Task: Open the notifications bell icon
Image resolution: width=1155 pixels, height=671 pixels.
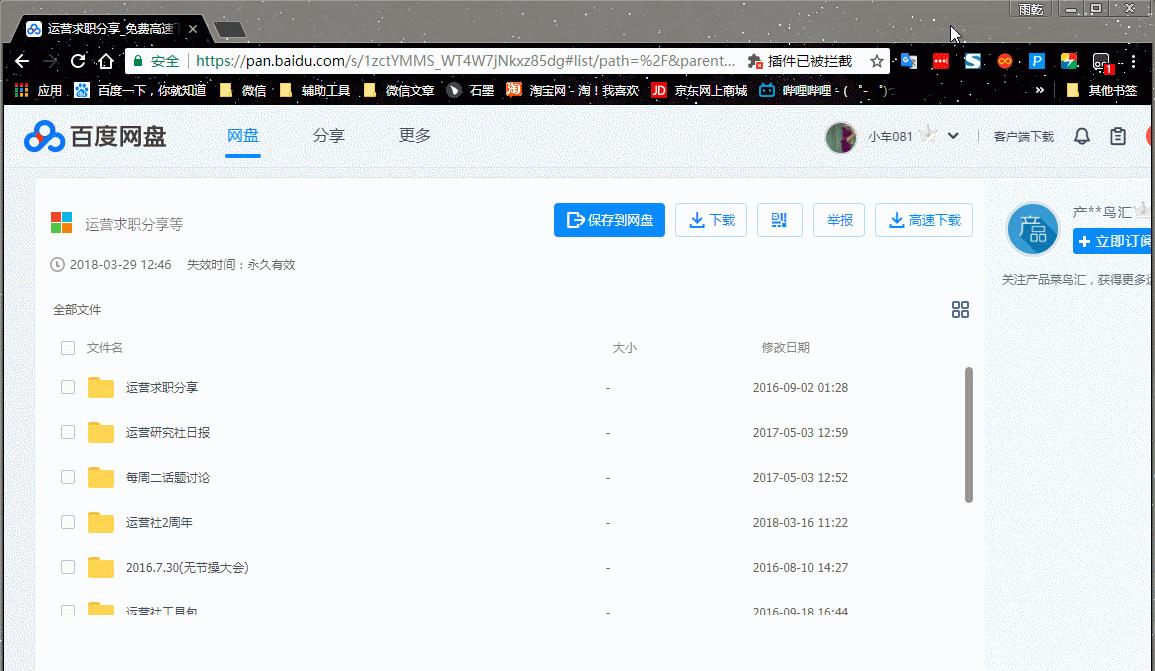Action: (1081, 136)
